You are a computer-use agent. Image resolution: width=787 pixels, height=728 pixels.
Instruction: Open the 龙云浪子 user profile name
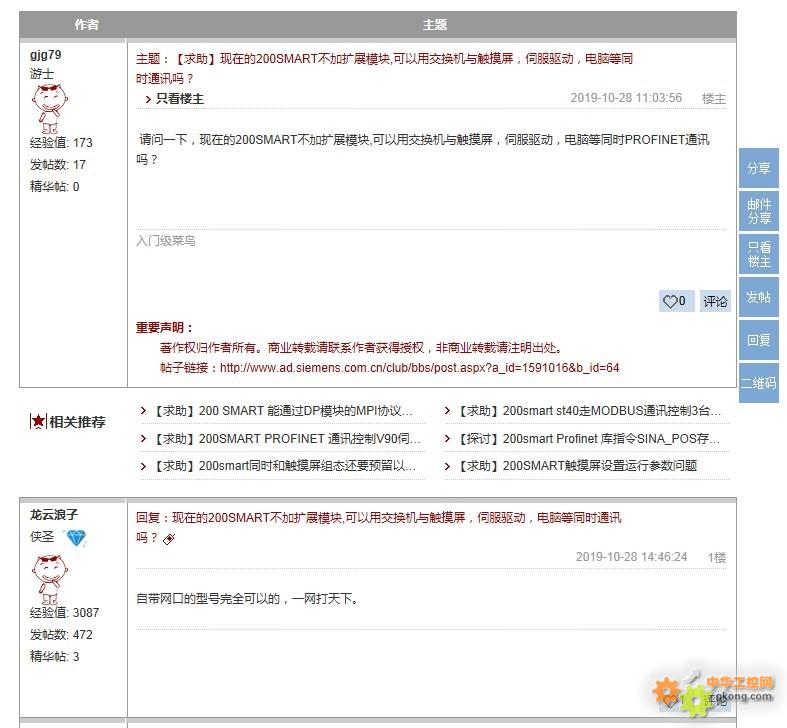click(x=54, y=515)
